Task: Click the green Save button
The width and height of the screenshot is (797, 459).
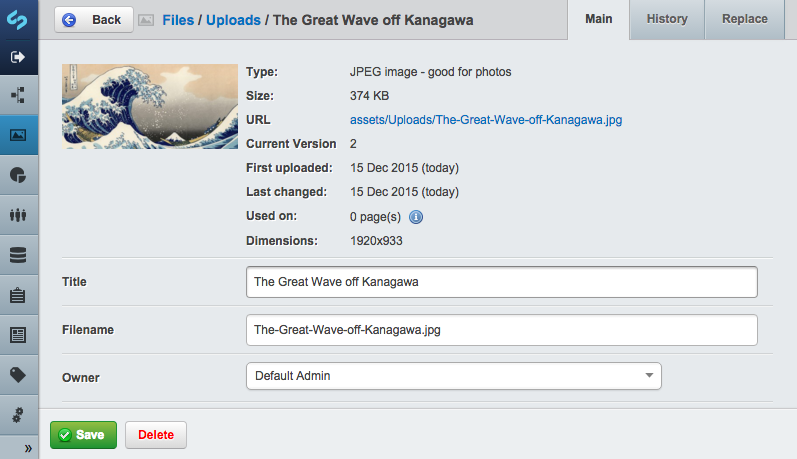Action: point(83,435)
